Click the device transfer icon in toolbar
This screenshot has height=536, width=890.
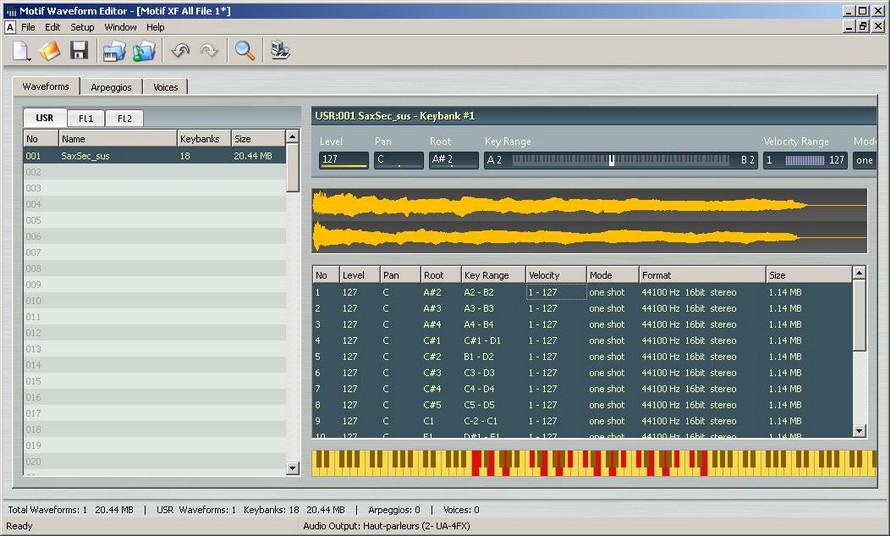coord(281,51)
